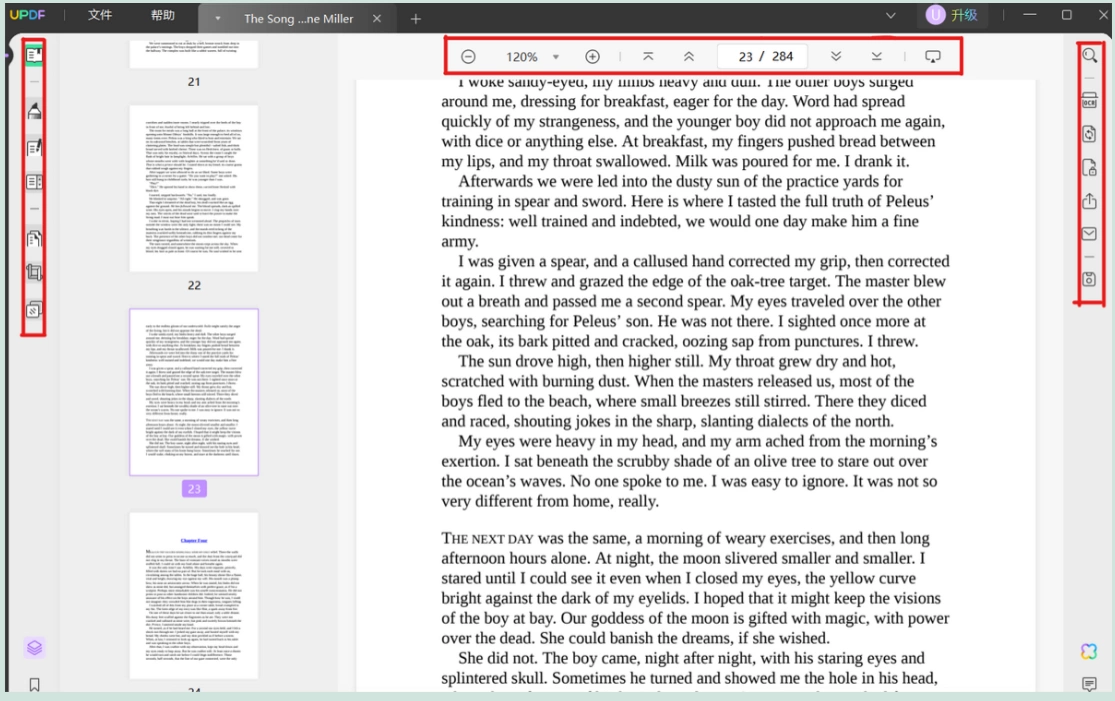Open the tab list dropdown arrow
This screenshot has height=701, width=1115.
click(890, 16)
